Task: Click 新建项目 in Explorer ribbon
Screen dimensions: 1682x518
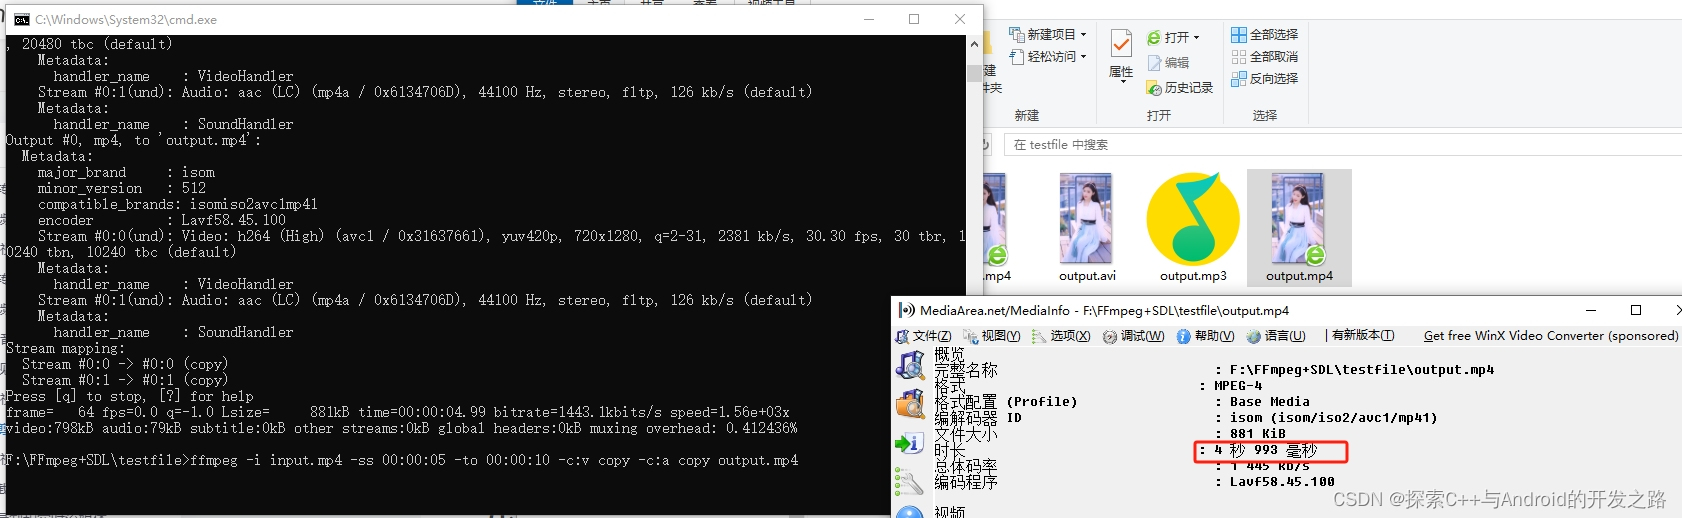Action: click(1047, 34)
